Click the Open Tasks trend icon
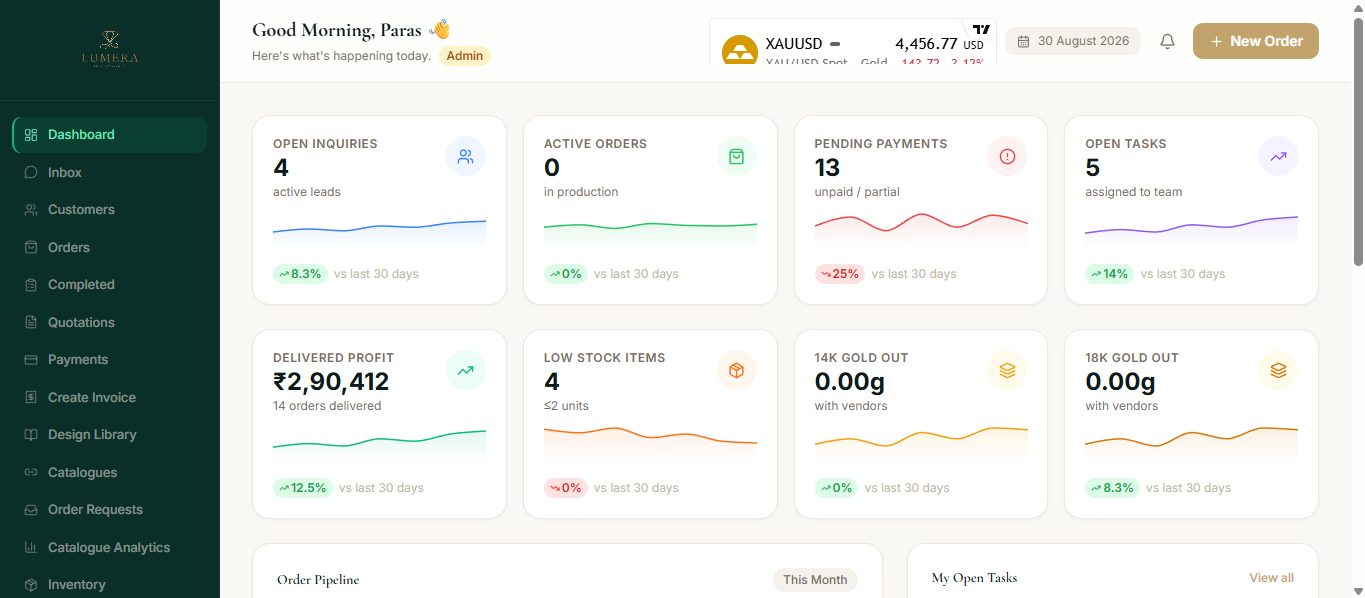The image size is (1365, 598). coord(1278,156)
